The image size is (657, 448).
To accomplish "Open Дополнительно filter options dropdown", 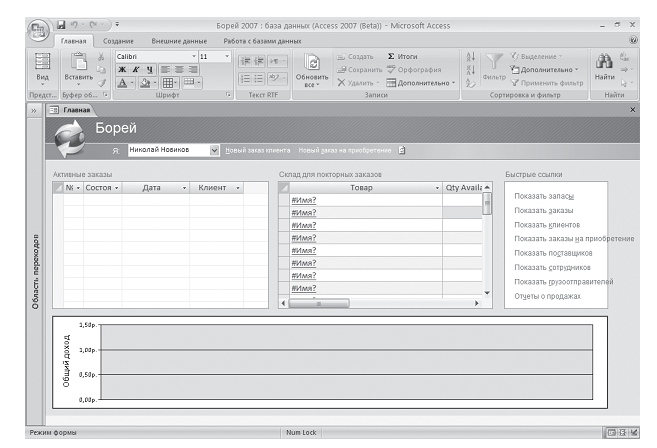I will coord(544,70).
